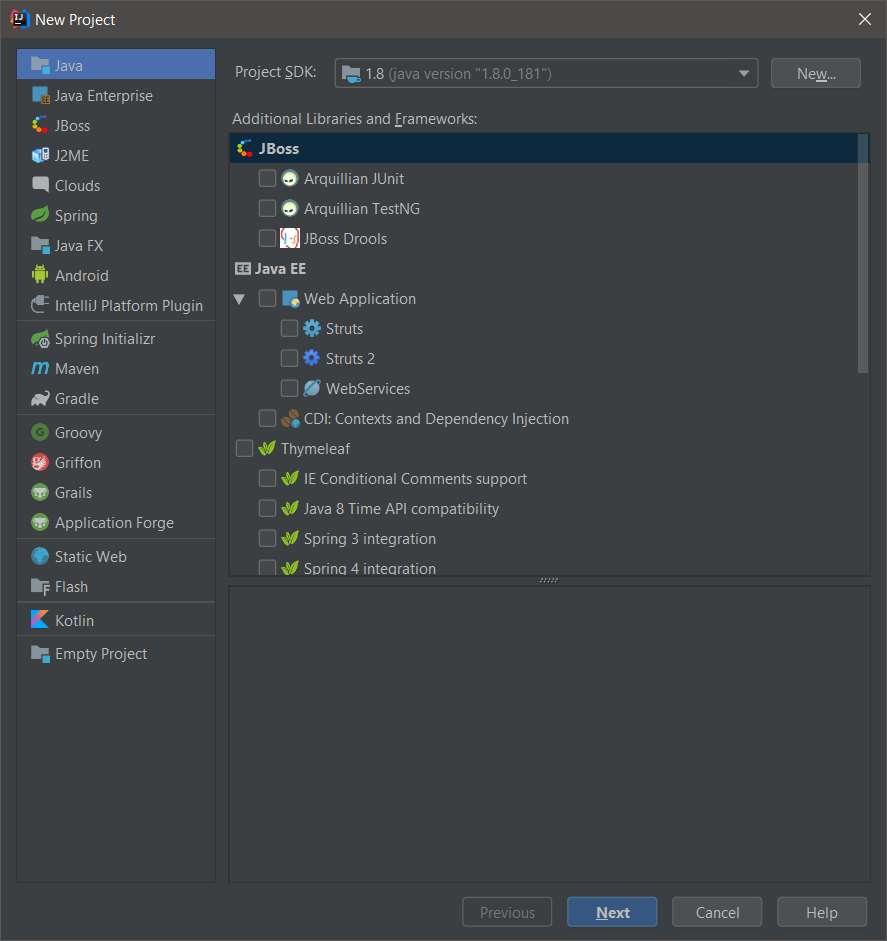
Task: Check the Arquillian TestNG framework
Action: click(x=267, y=208)
